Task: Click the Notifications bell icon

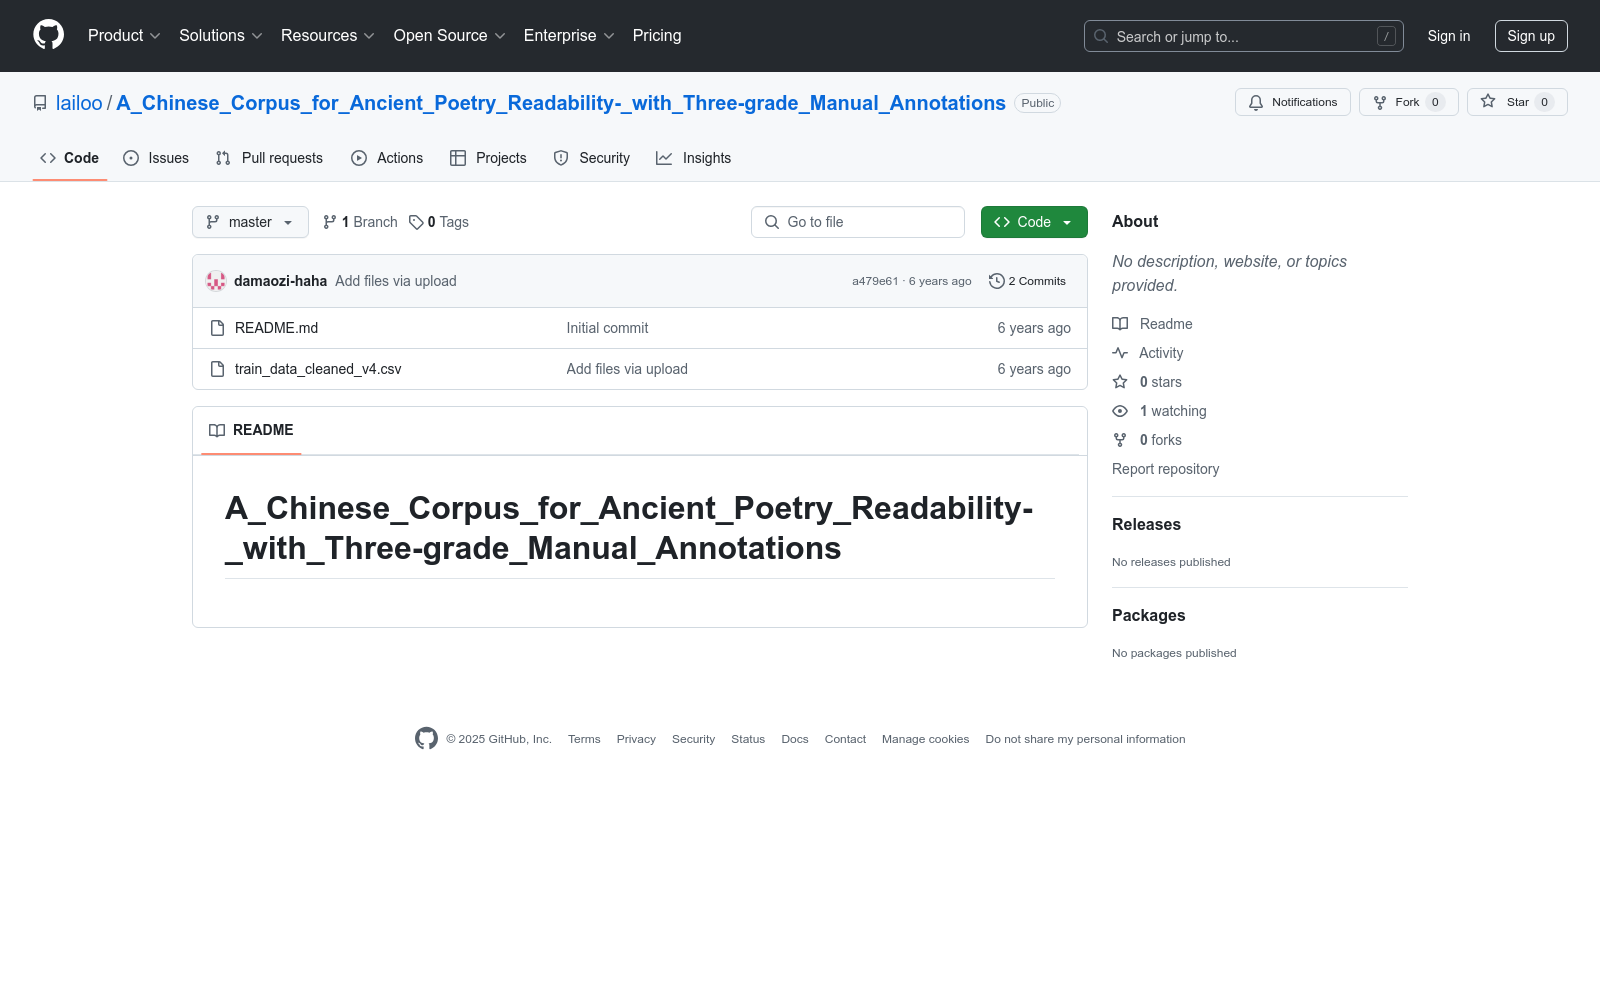Action: pyautogui.click(x=1256, y=102)
